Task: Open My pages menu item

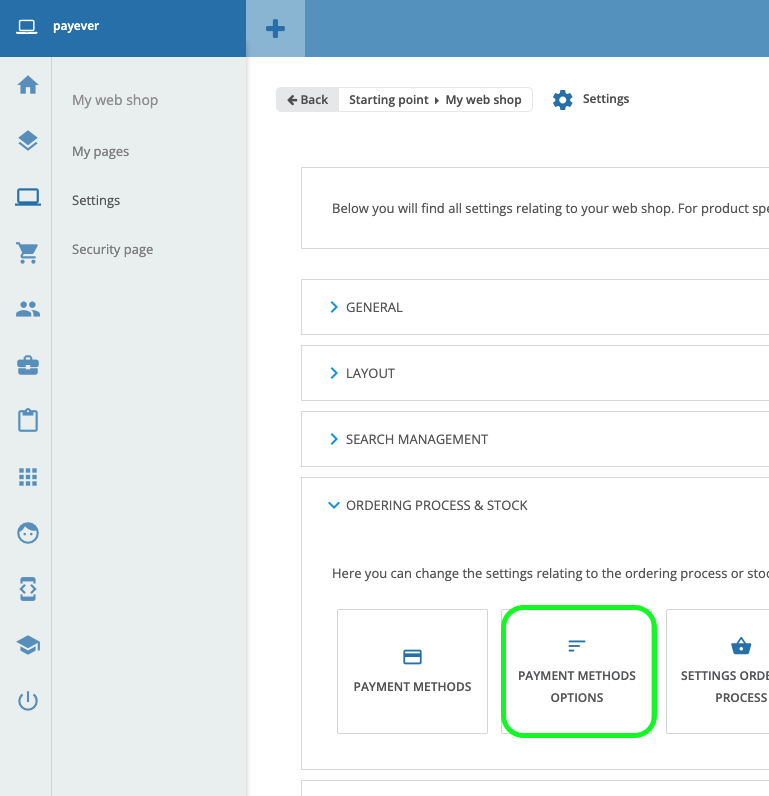Action: pyautogui.click(x=101, y=151)
